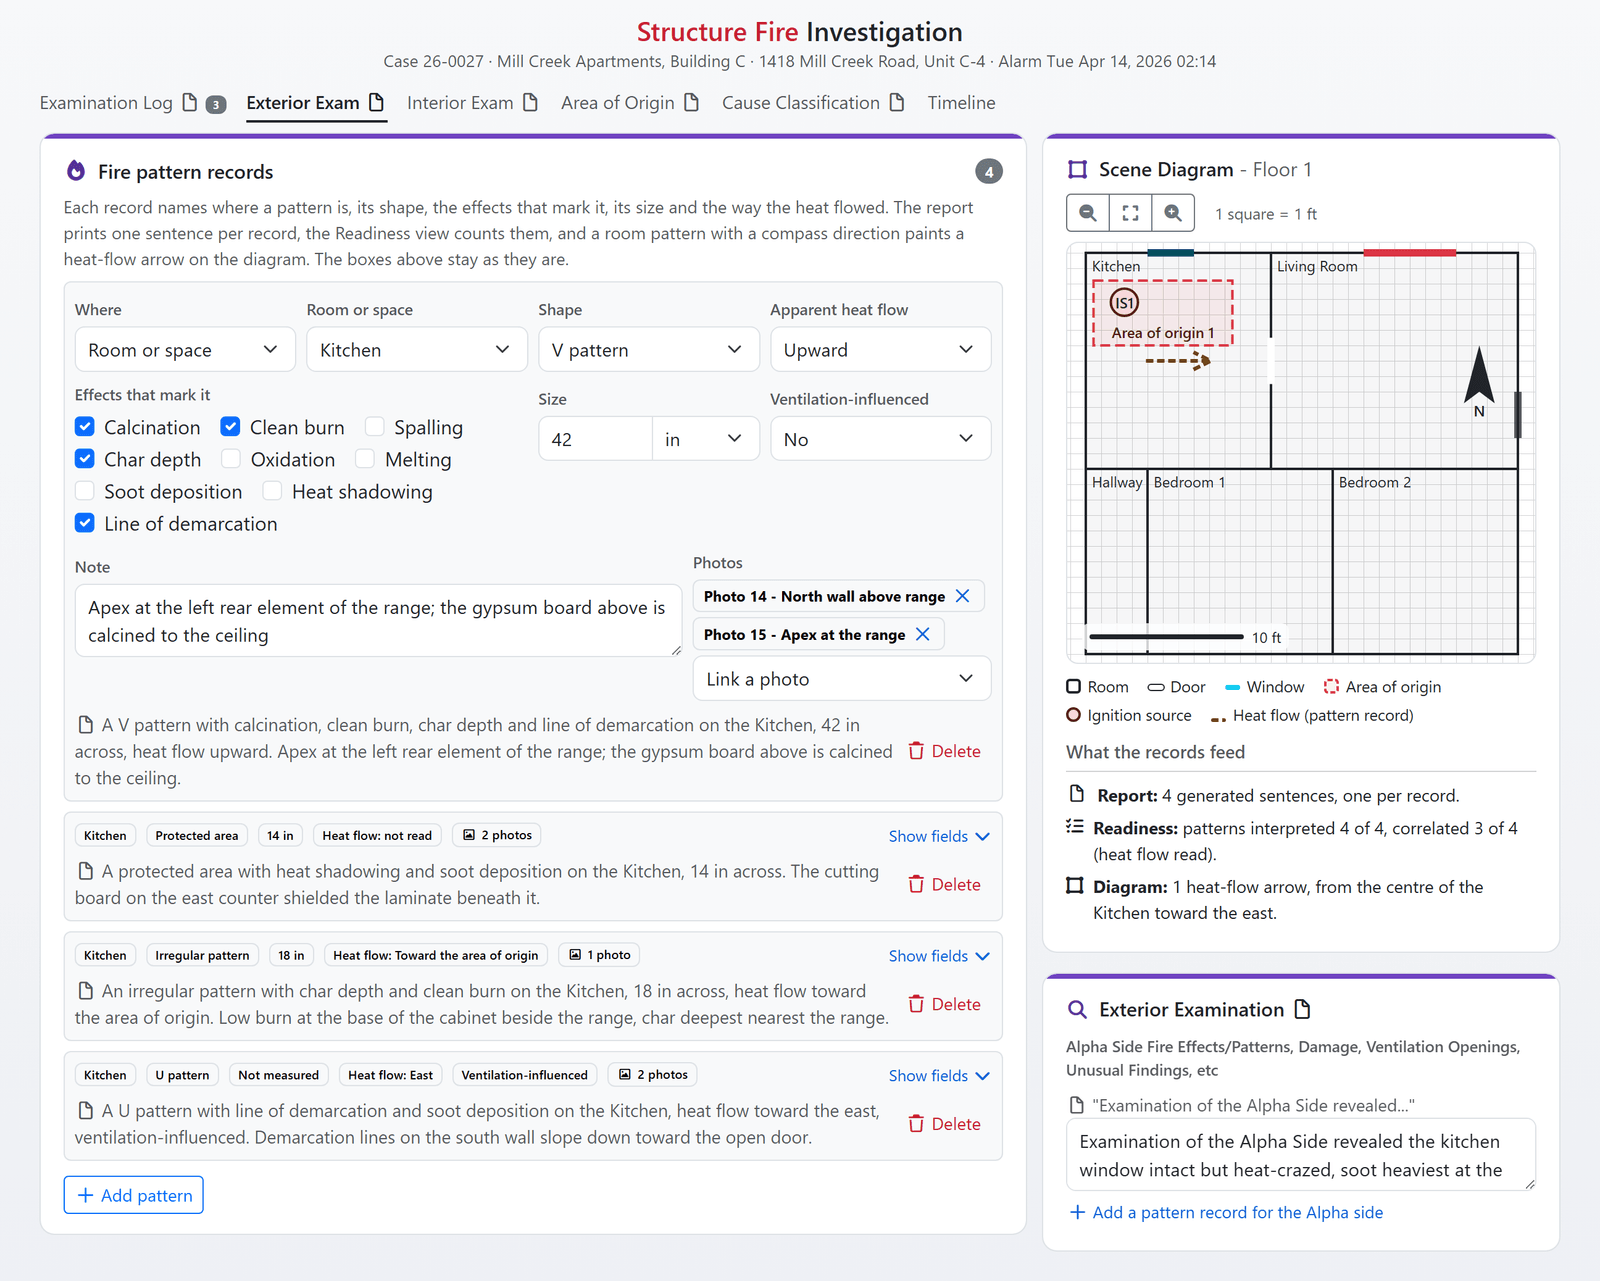Open the Room or space dropdown
Screen dimensions: 1600x1281
point(416,349)
